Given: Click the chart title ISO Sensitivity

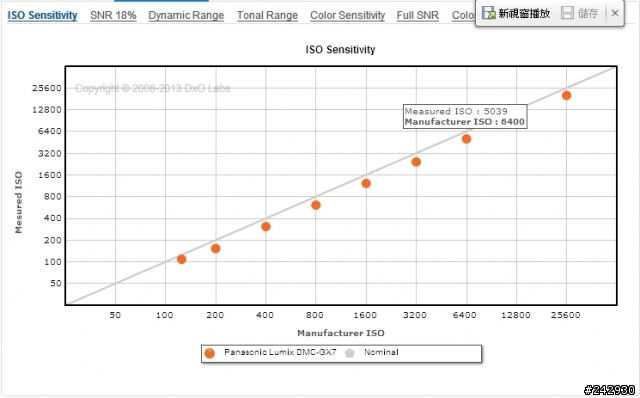Looking at the screenshot, I should tap(340, 50).
